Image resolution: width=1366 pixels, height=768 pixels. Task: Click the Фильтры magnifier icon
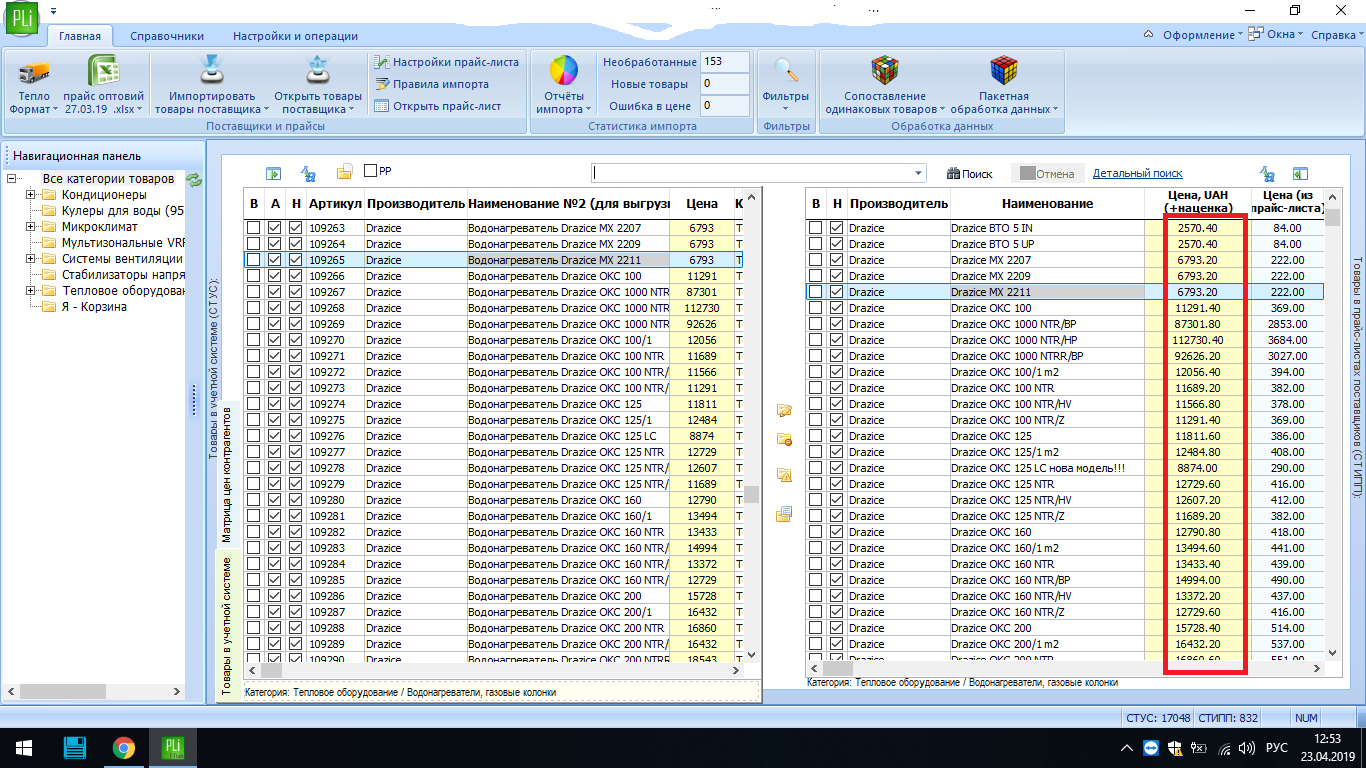coord(786,70)
